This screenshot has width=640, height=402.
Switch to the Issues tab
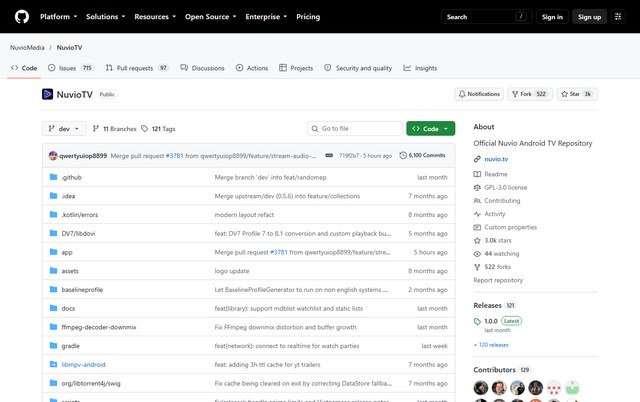pyautogui.click(x=71, y=68)
